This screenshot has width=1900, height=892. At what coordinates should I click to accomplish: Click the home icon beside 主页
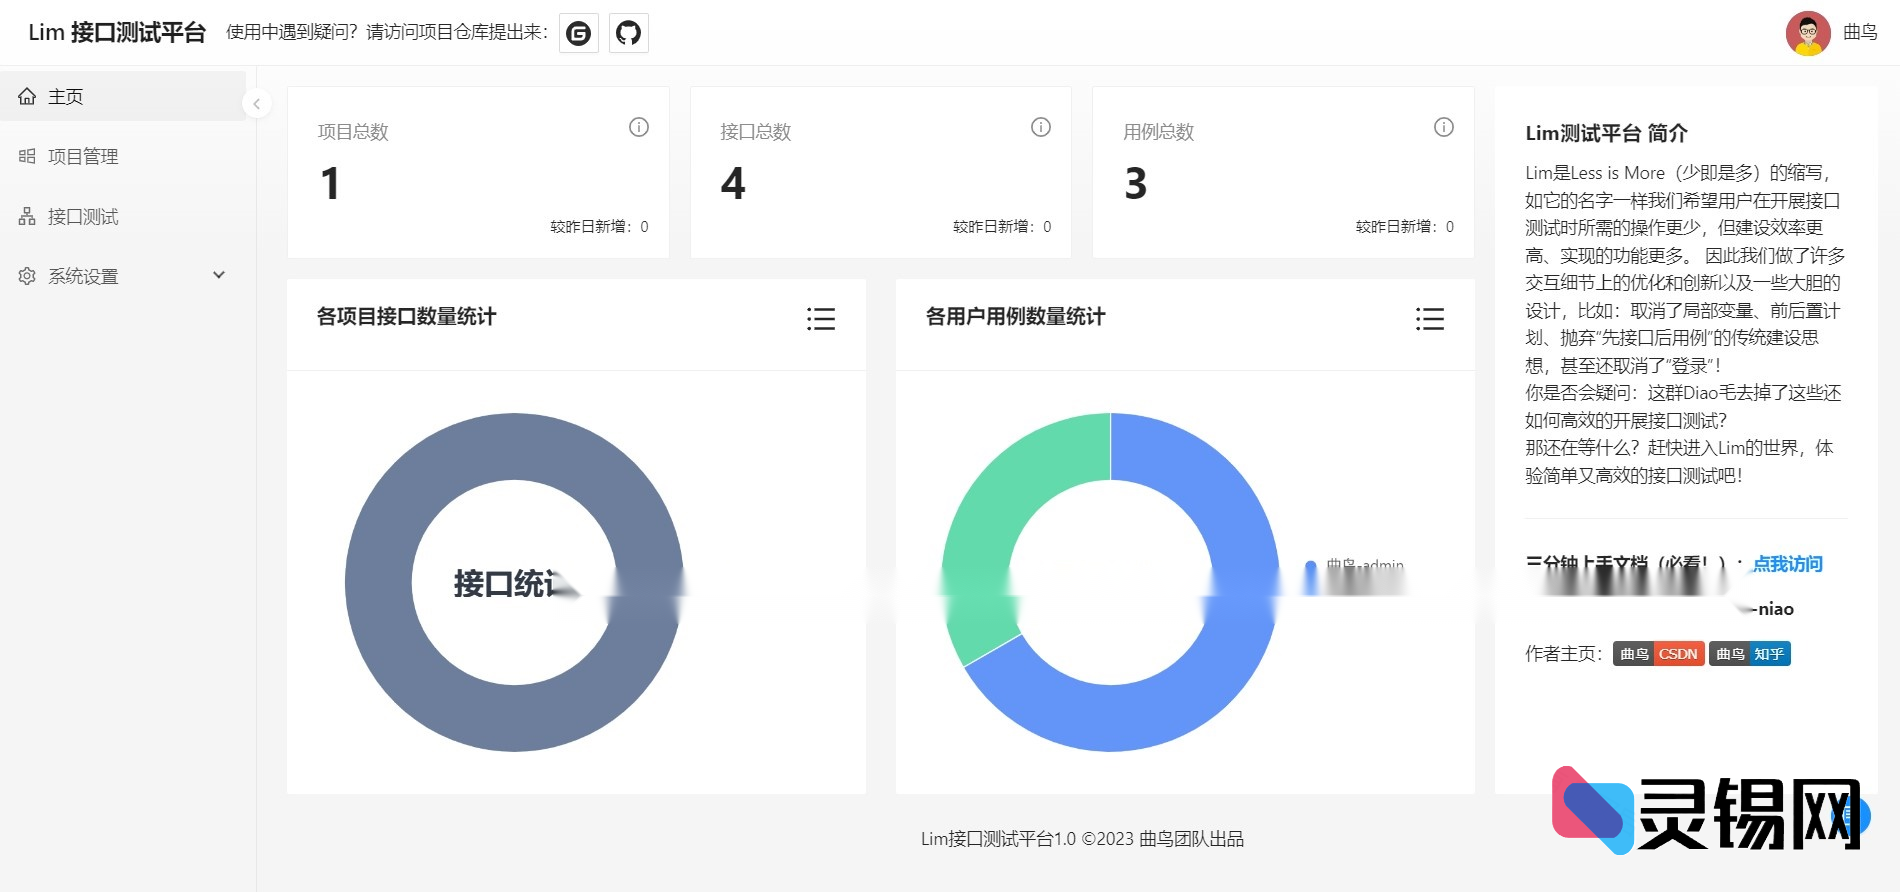[27, 96]
